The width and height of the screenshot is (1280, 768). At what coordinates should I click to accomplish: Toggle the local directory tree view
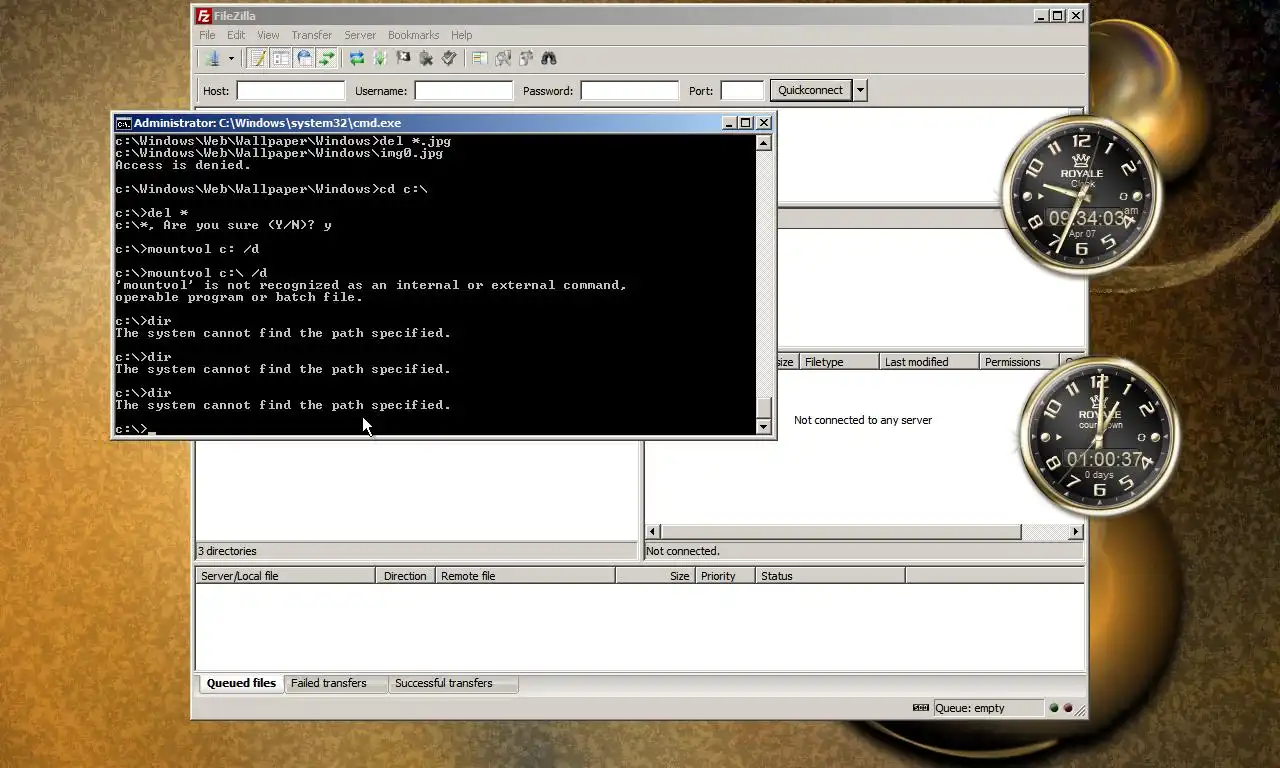281,59
